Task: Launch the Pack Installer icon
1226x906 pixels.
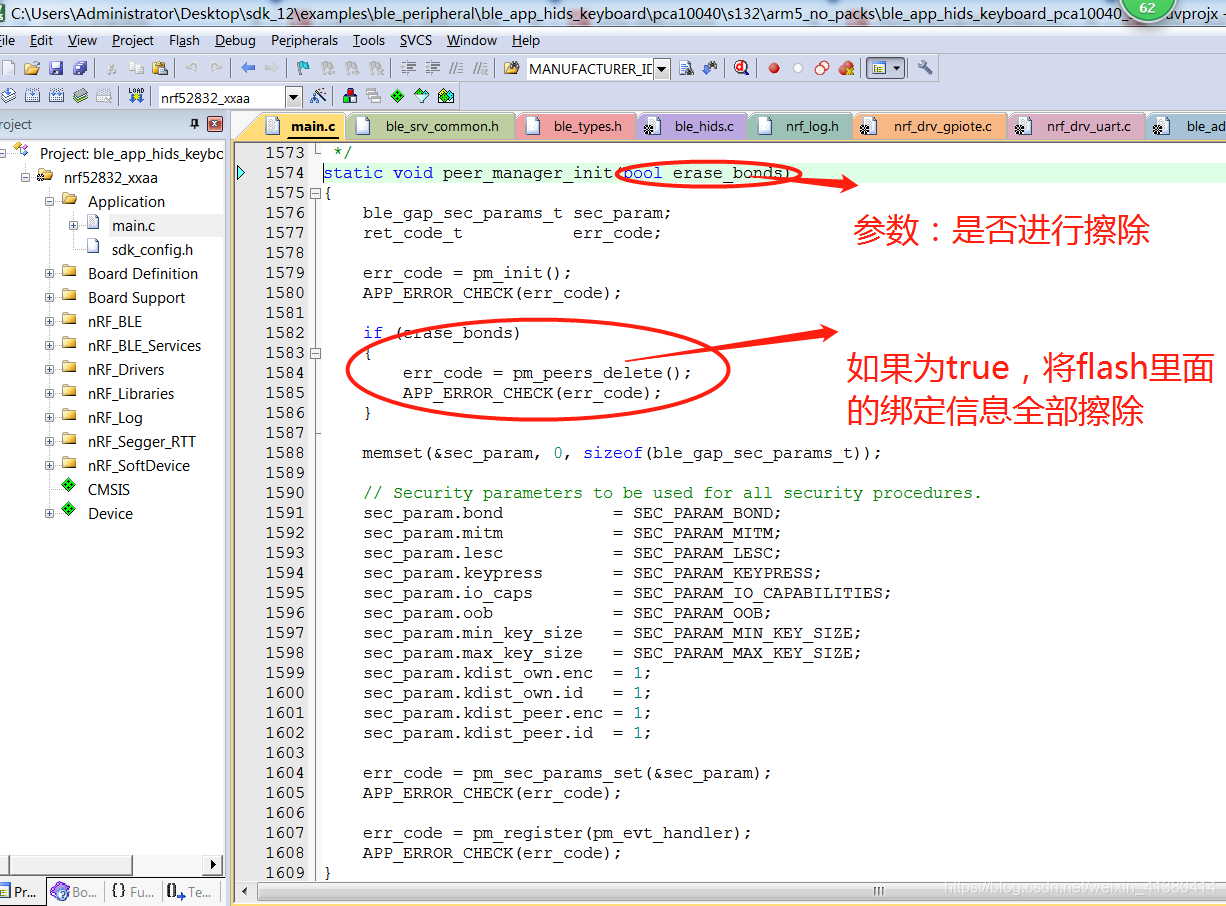Action: [x=446, y=96]
